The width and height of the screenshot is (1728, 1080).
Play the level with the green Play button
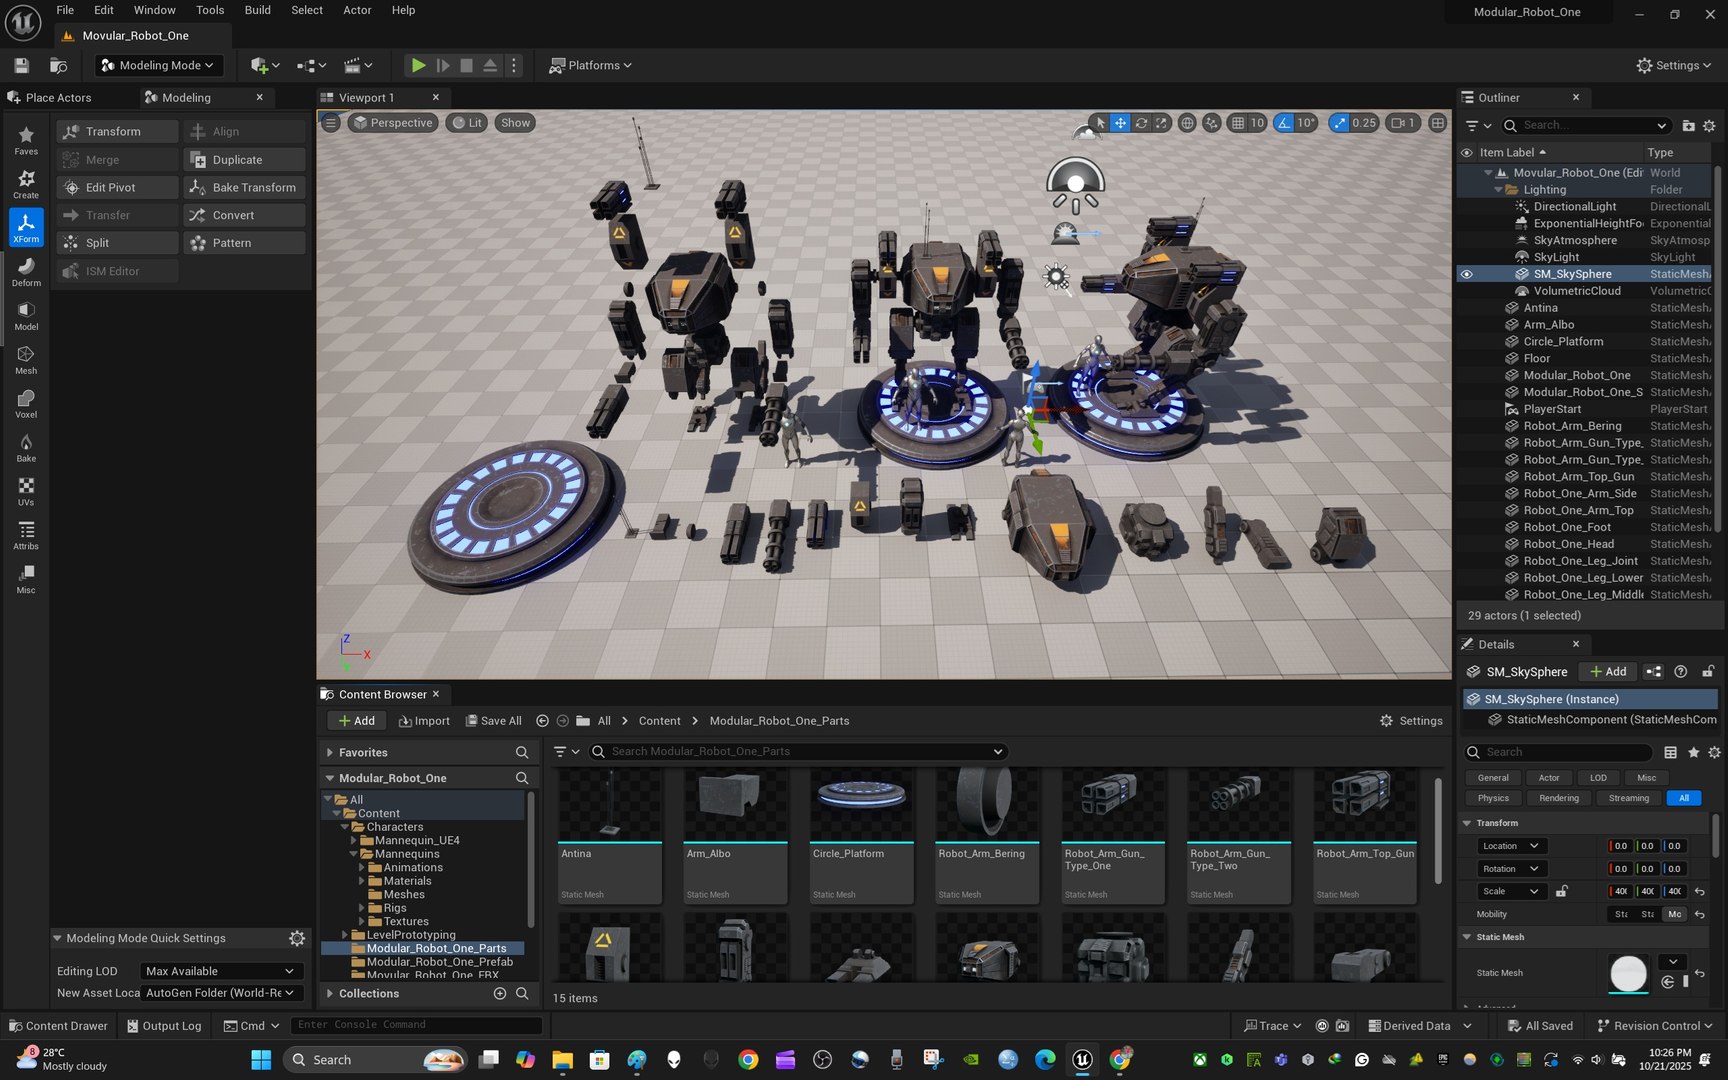click(x=418, y=65)
